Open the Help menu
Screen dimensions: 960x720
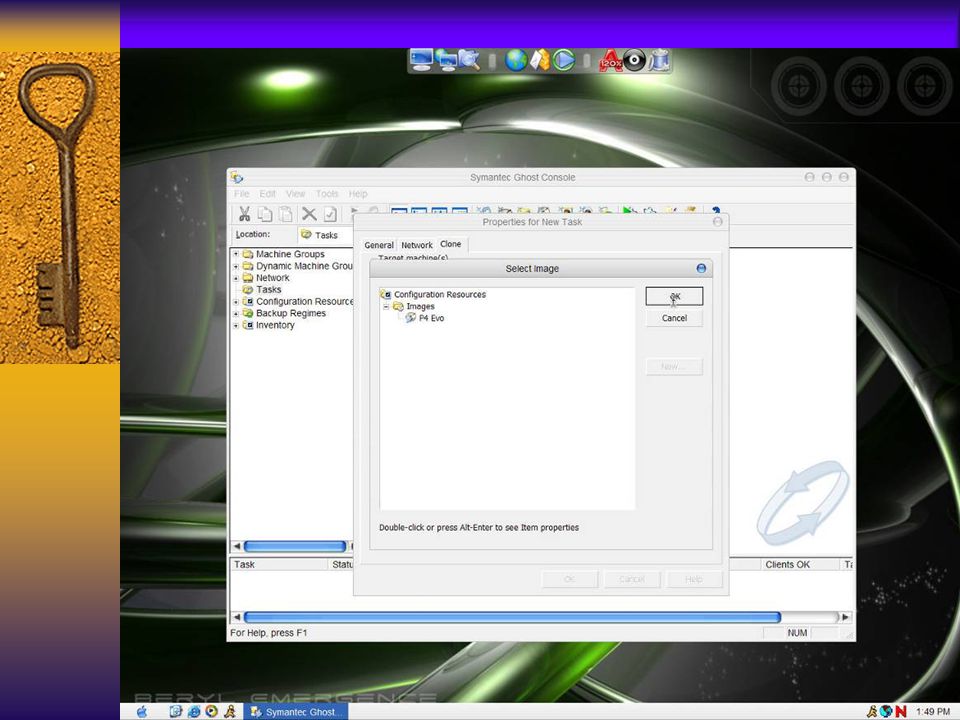point(358,193)
